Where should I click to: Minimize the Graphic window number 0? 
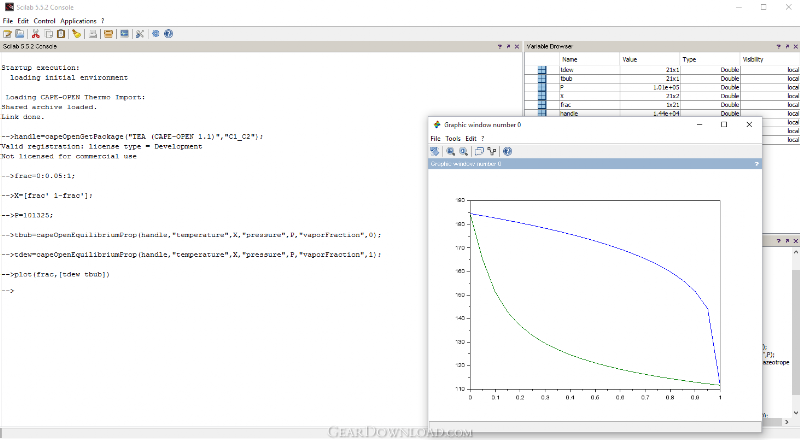[x=699, y=125]
